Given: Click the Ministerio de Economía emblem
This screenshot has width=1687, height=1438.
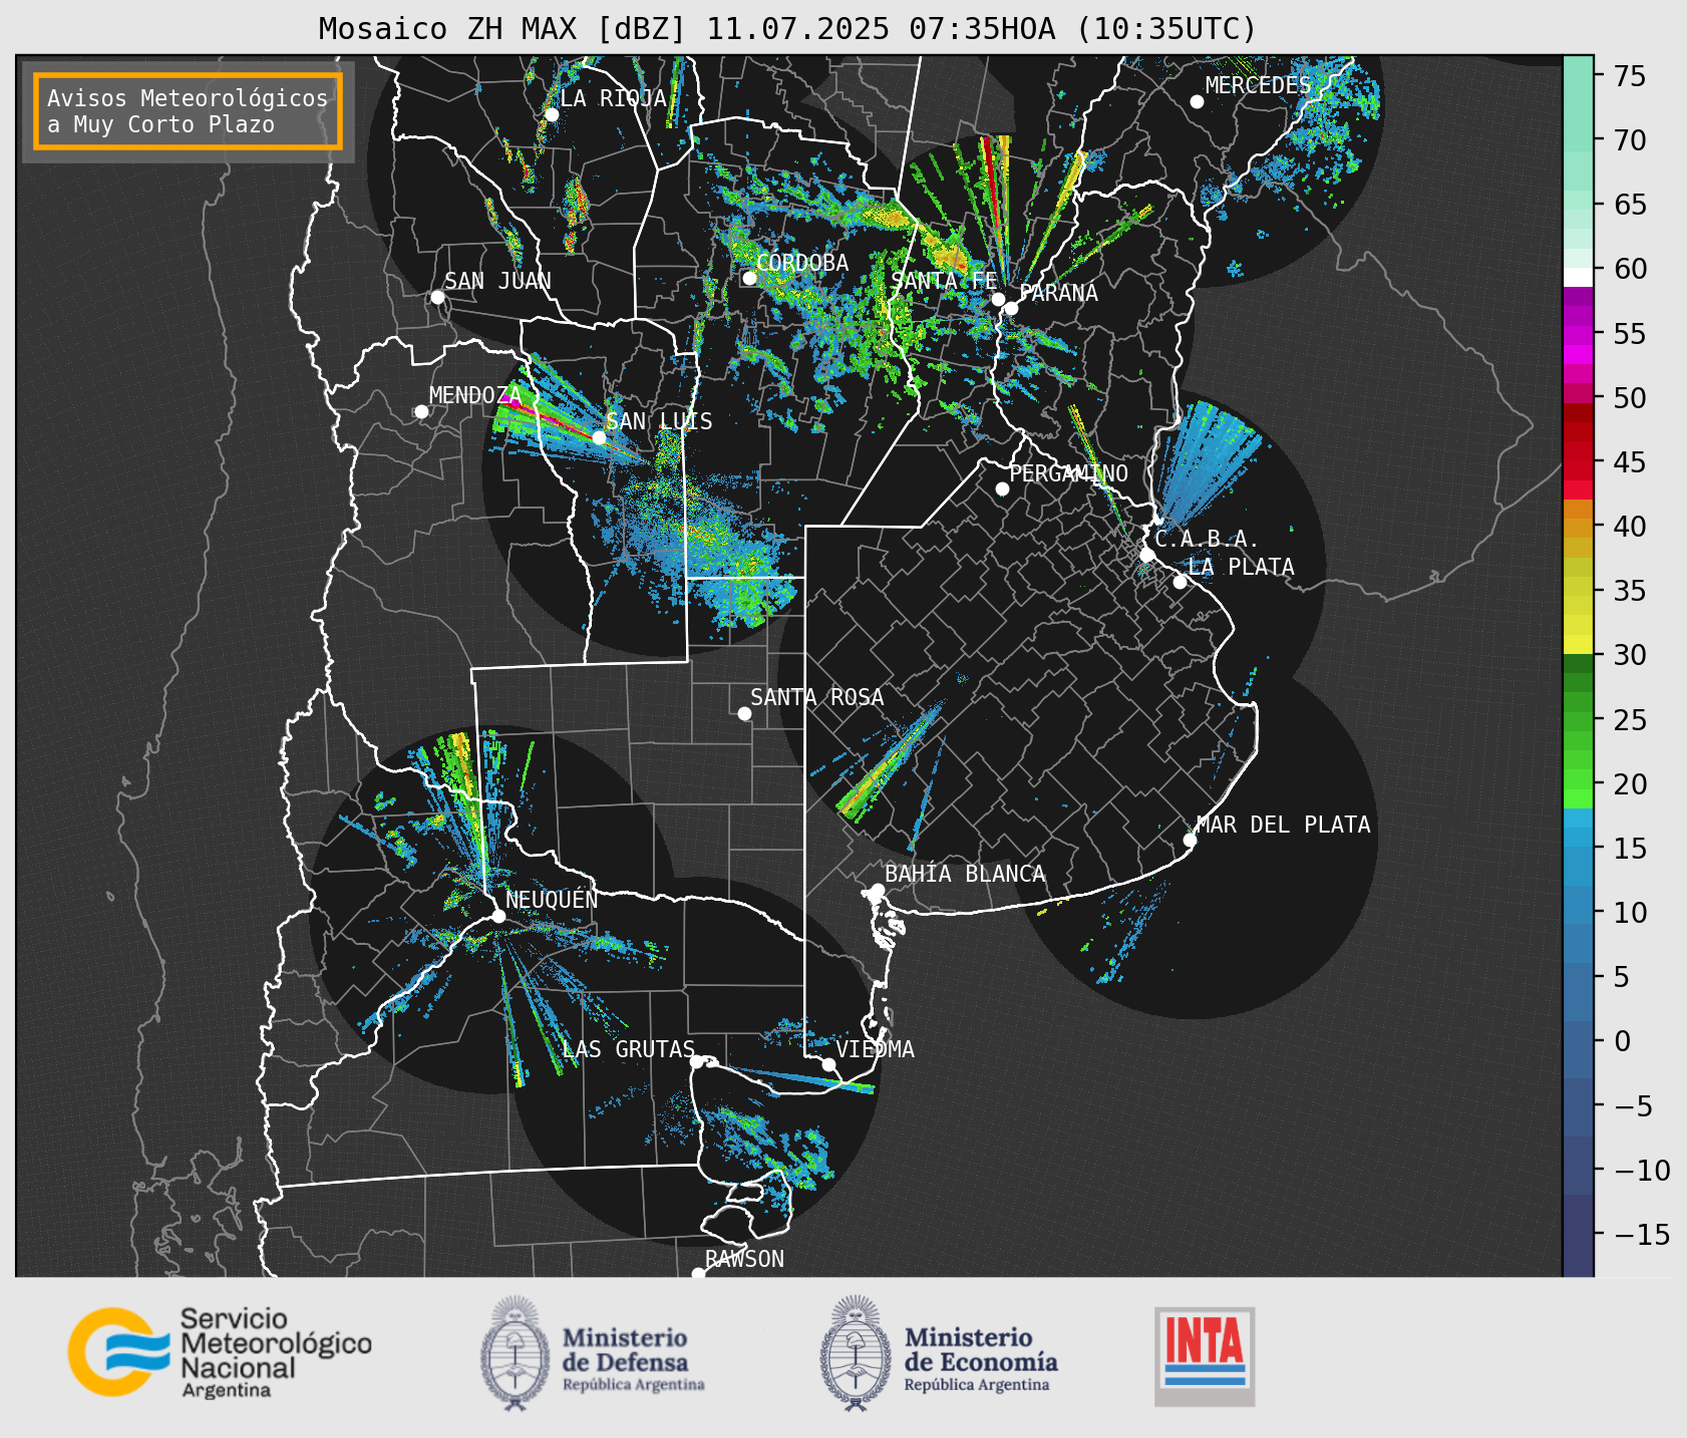Looking at the screenshot, I should pos(855,1353).
